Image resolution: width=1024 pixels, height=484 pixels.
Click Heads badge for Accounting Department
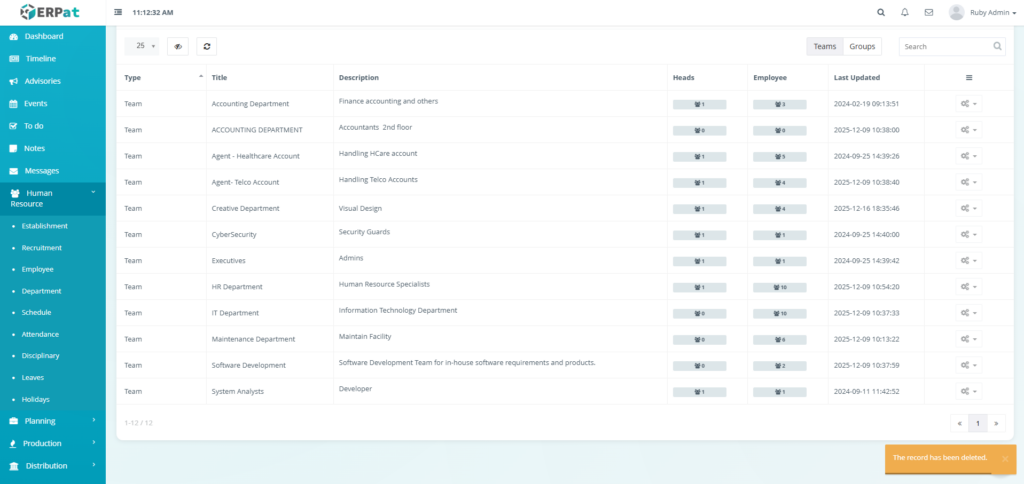click(699, 105)
